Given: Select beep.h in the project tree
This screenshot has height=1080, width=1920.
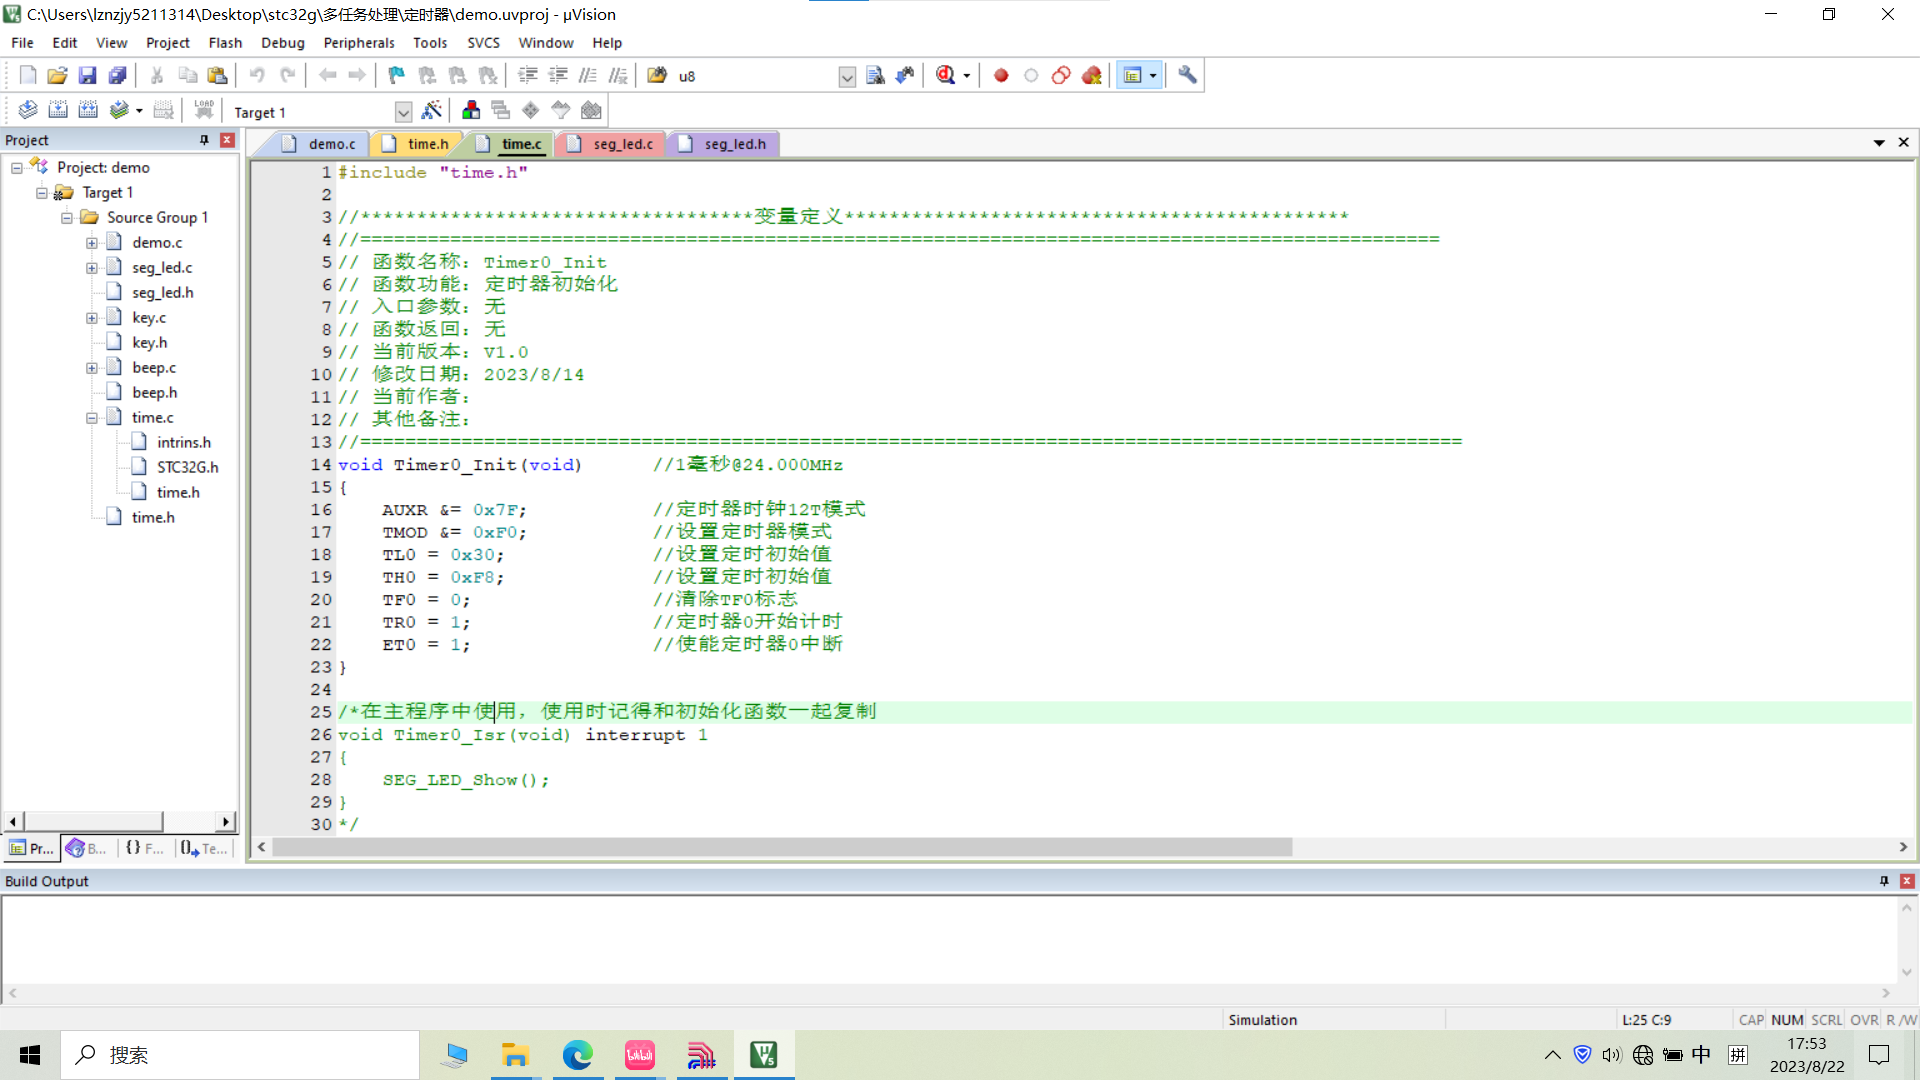Looking at the screenshot, I should pos(155,392).
